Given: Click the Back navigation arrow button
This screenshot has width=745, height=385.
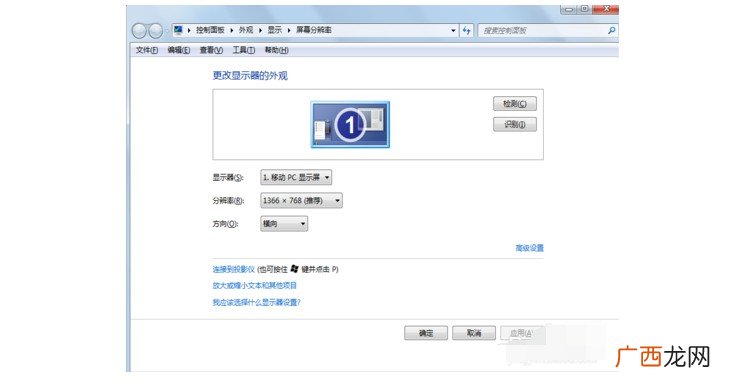Looking at the screenshot, I should point(139,31).
